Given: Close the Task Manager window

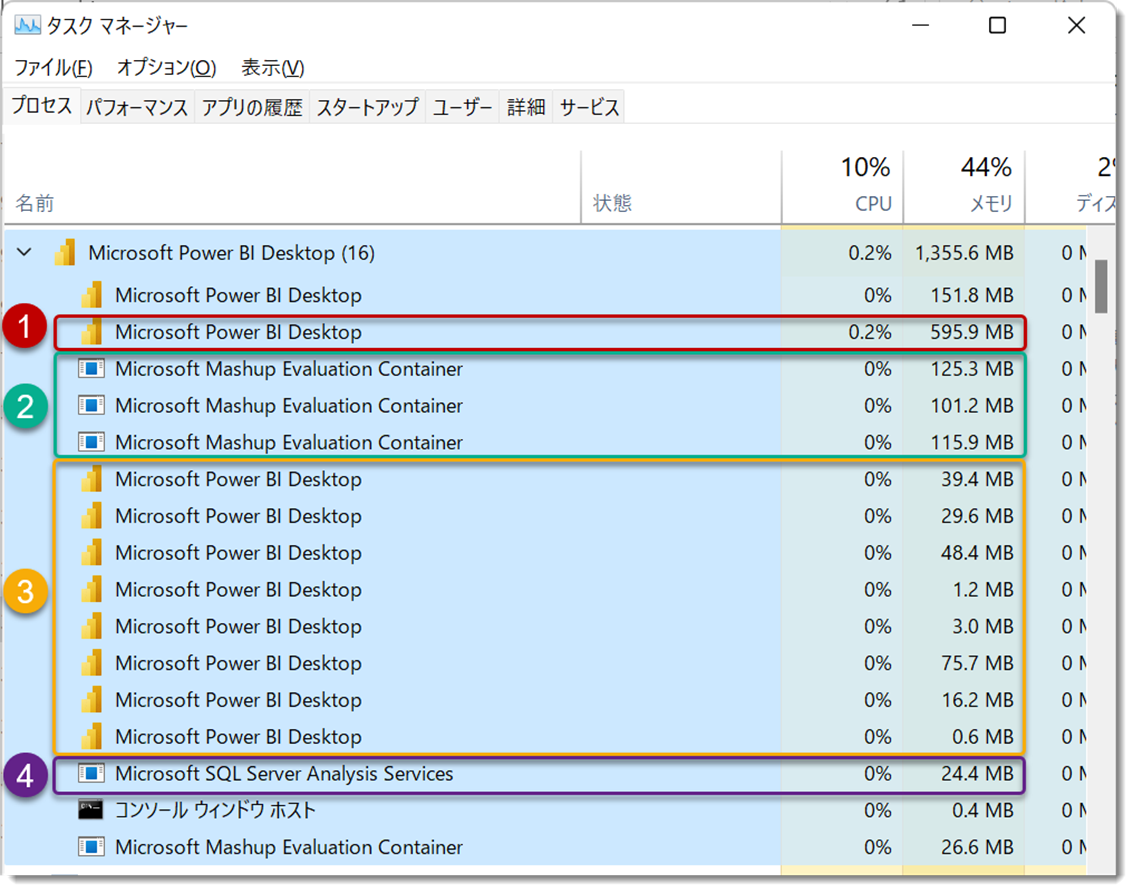Looking at the screenshot, I should [x=1076, y=26].
